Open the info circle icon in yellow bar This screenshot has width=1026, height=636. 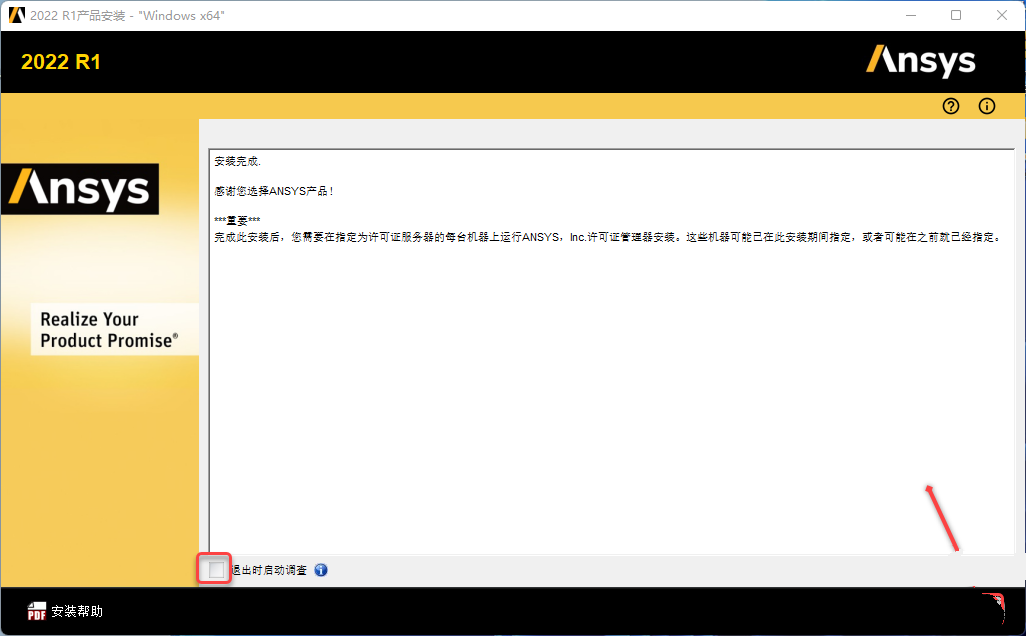click(987, 106)
